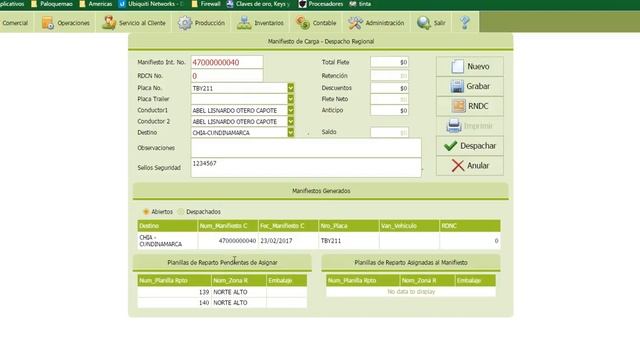Image resolution: width=640 pixels, height=360 pixels.
Task: Click the Nuevo blank page icon
Action: click(x=458, y=66)
